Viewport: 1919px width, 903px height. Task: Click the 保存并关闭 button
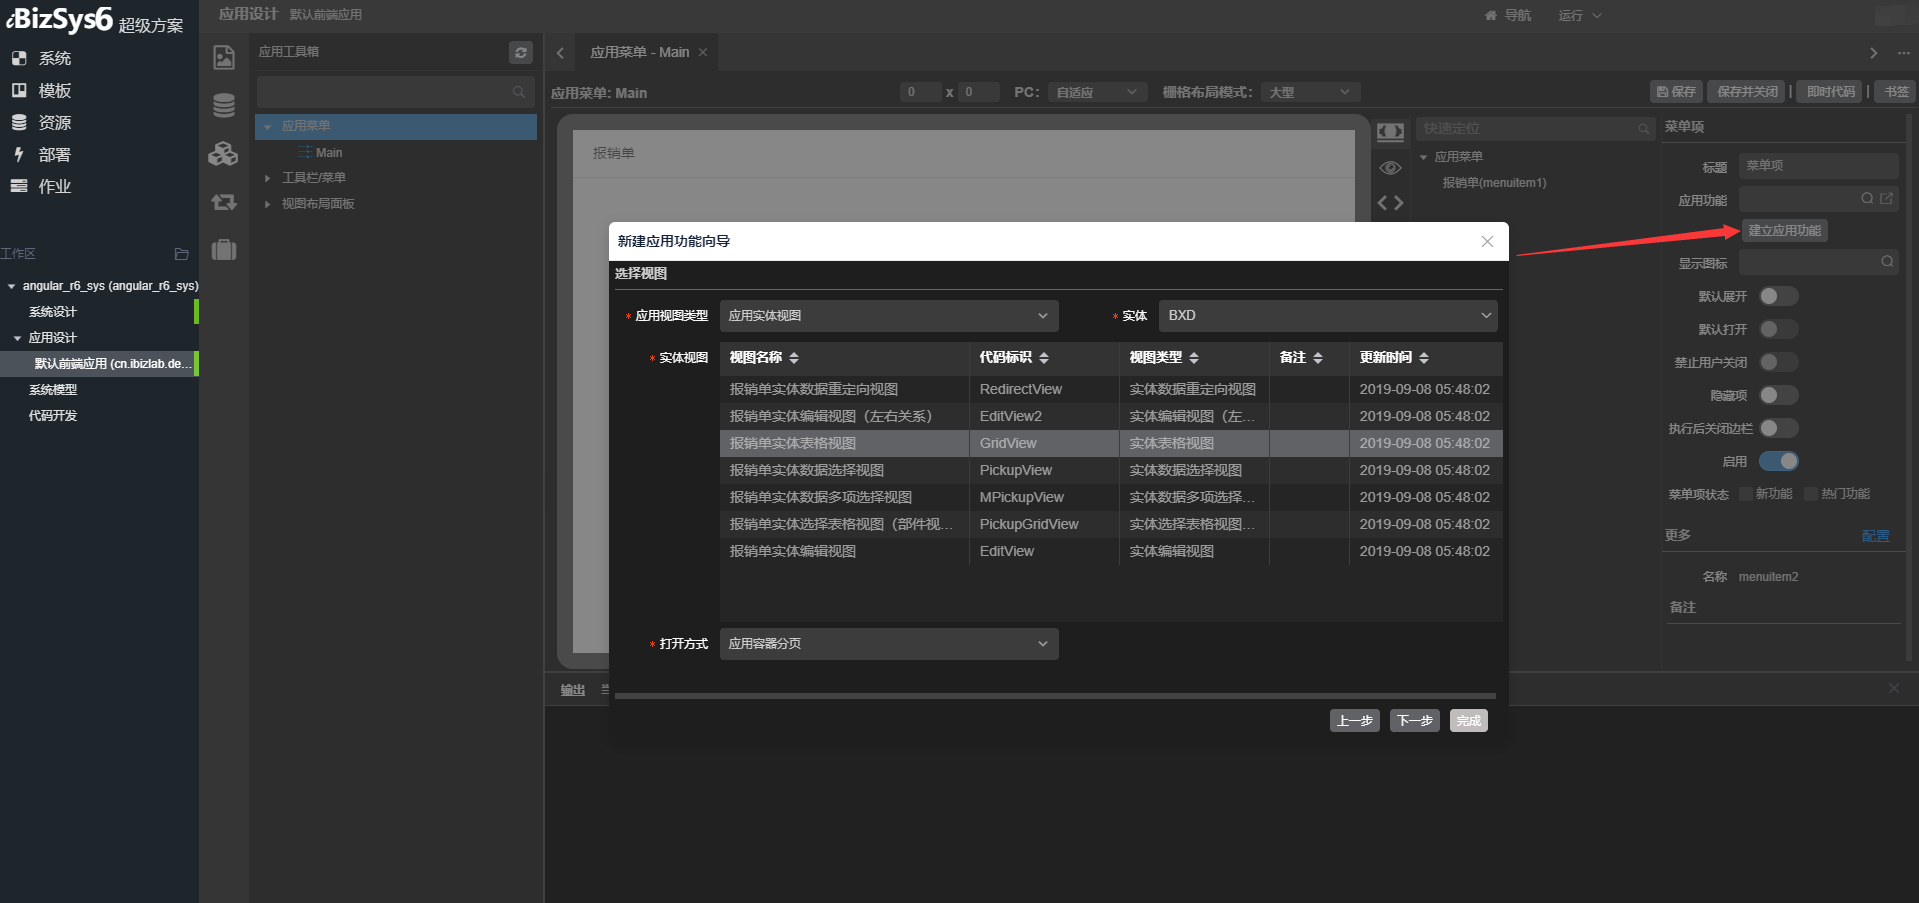point(1747,92)
